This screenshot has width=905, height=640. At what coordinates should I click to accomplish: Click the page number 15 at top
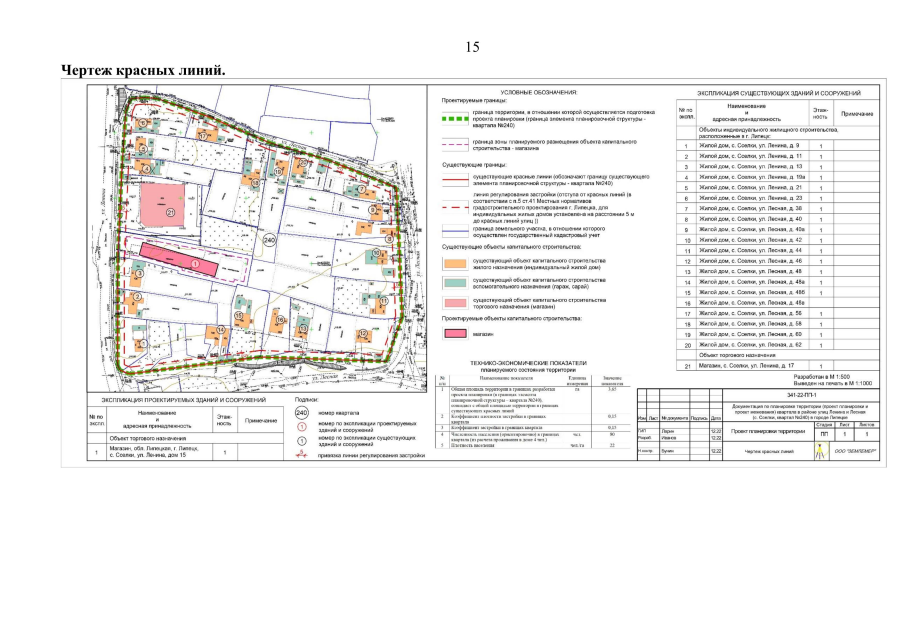pyautogui.click(x=473, y=47)
